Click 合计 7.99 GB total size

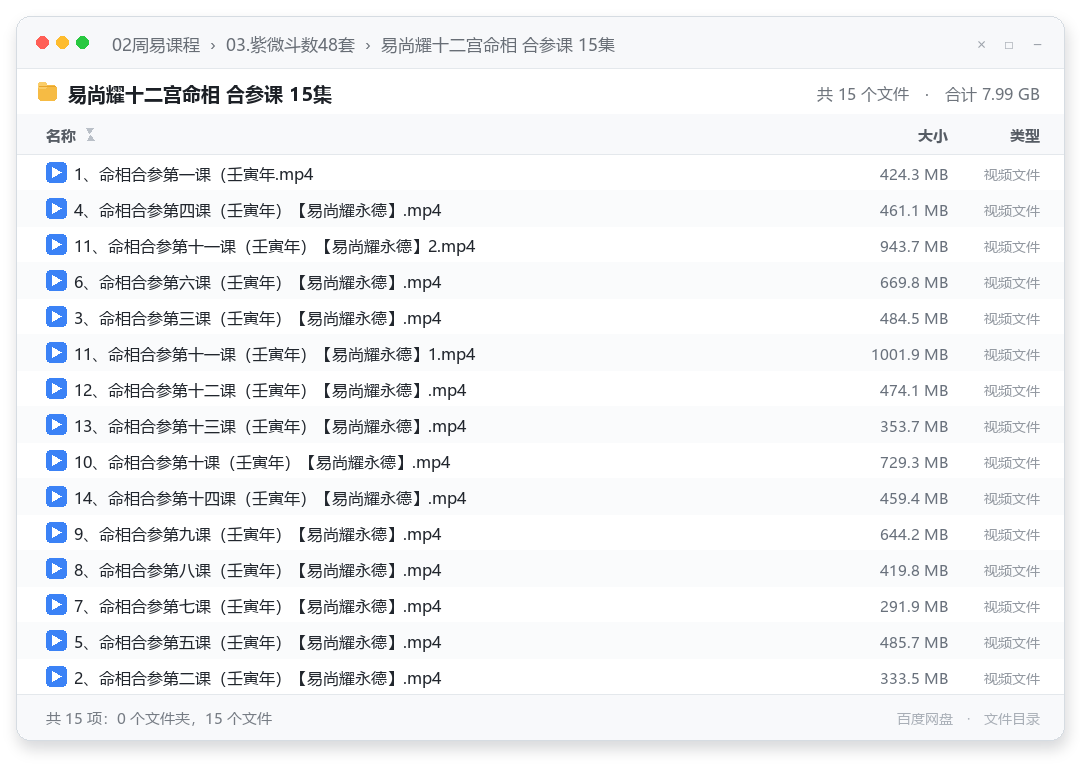tap(992, 94)
